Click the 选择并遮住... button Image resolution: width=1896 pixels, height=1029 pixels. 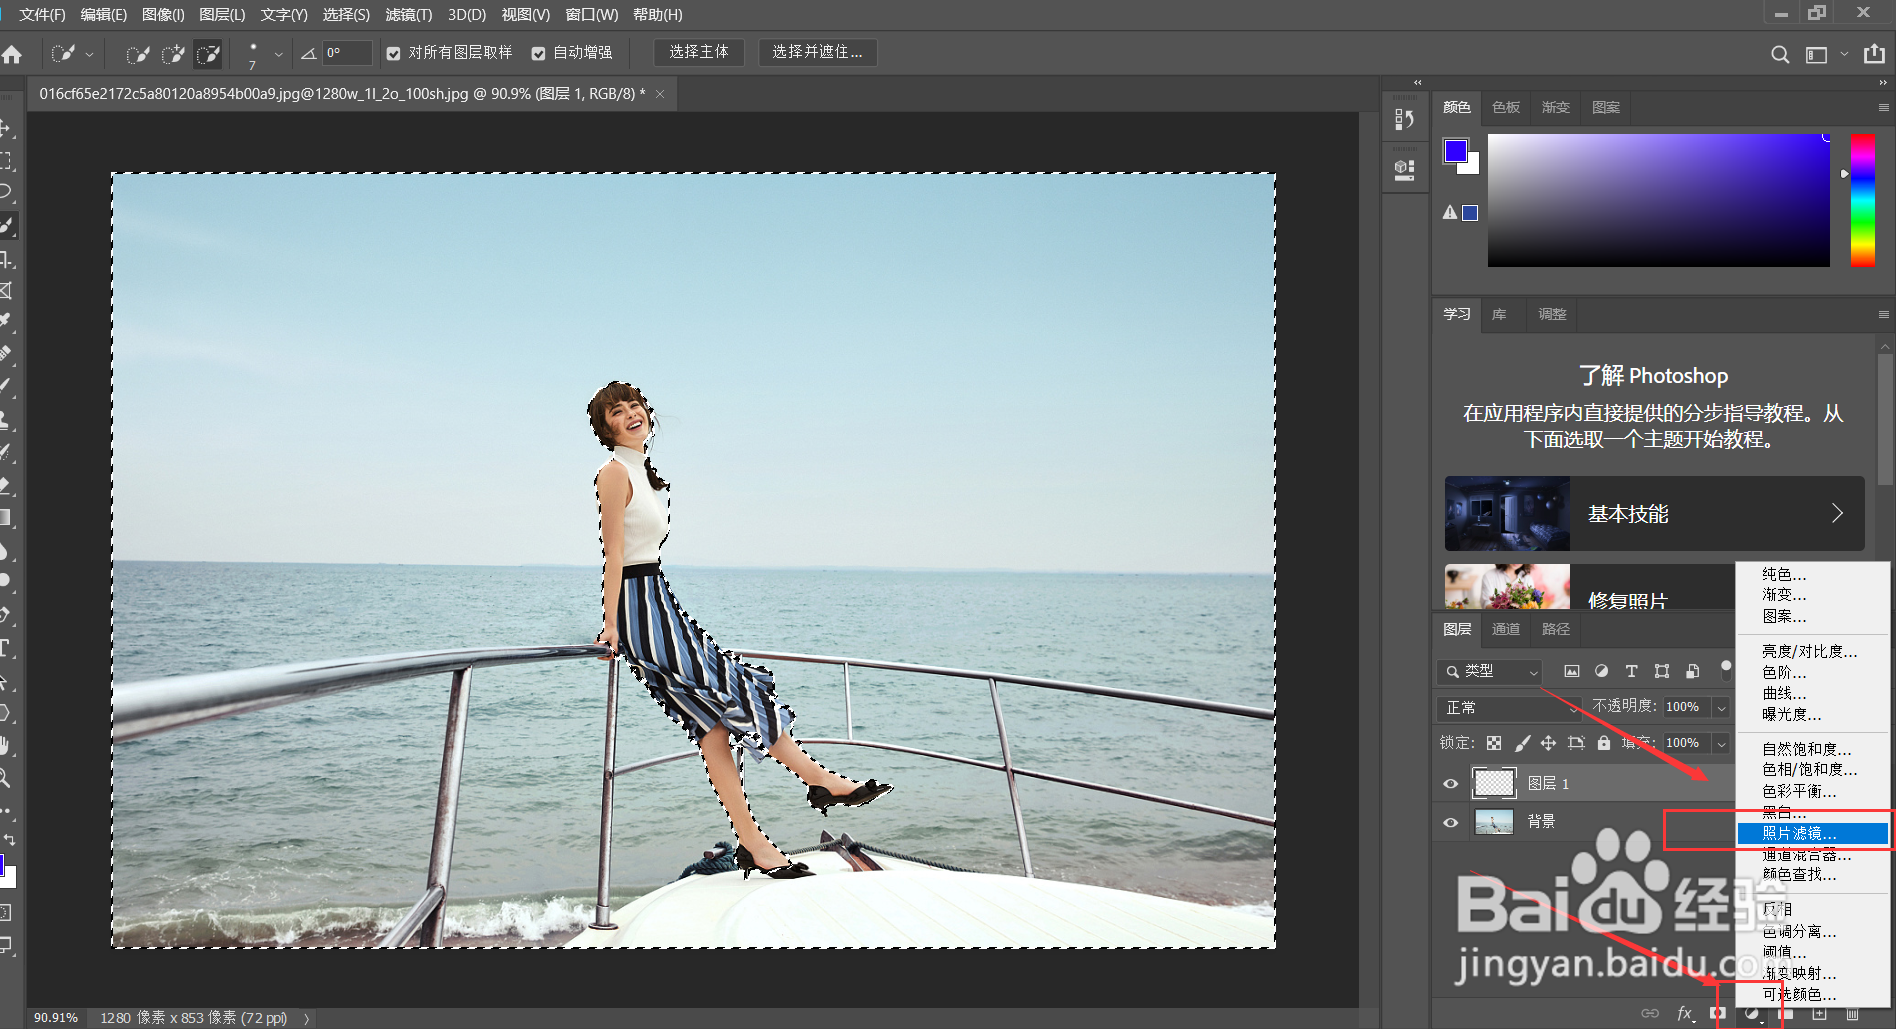pos(817,53)
